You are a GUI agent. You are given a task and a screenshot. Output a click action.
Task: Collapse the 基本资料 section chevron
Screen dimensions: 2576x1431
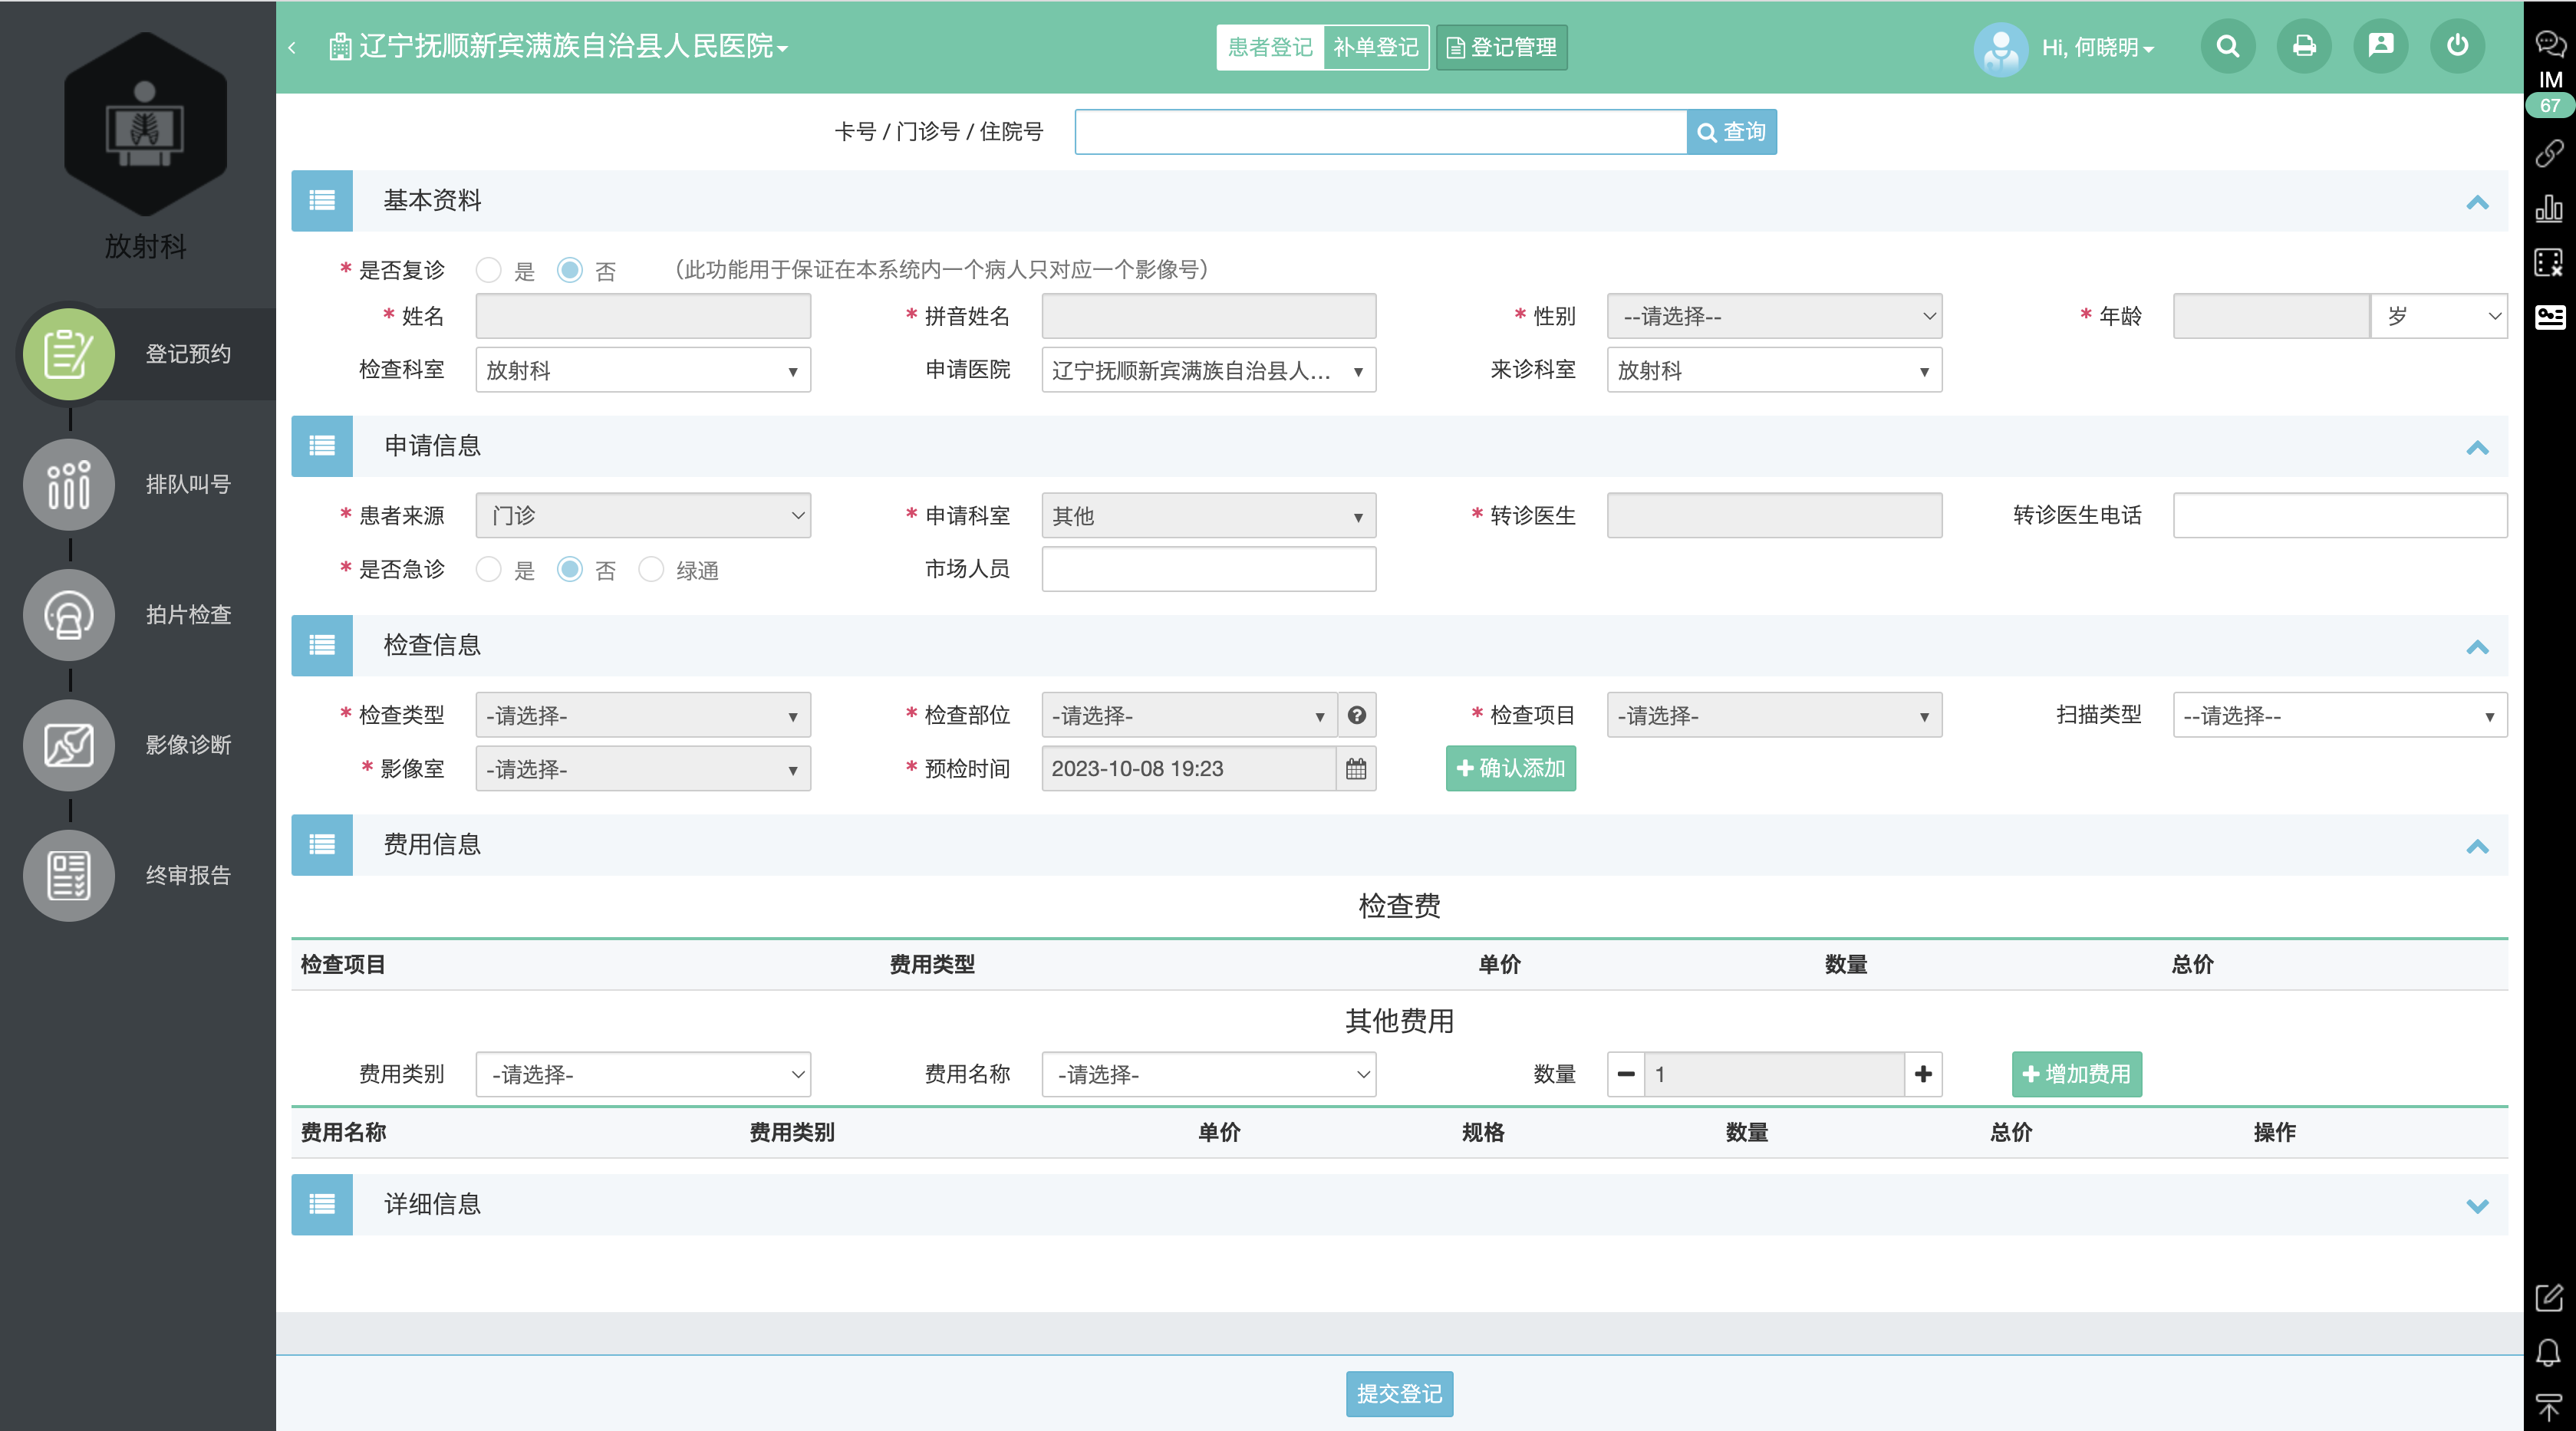[x=2477, y=202]
